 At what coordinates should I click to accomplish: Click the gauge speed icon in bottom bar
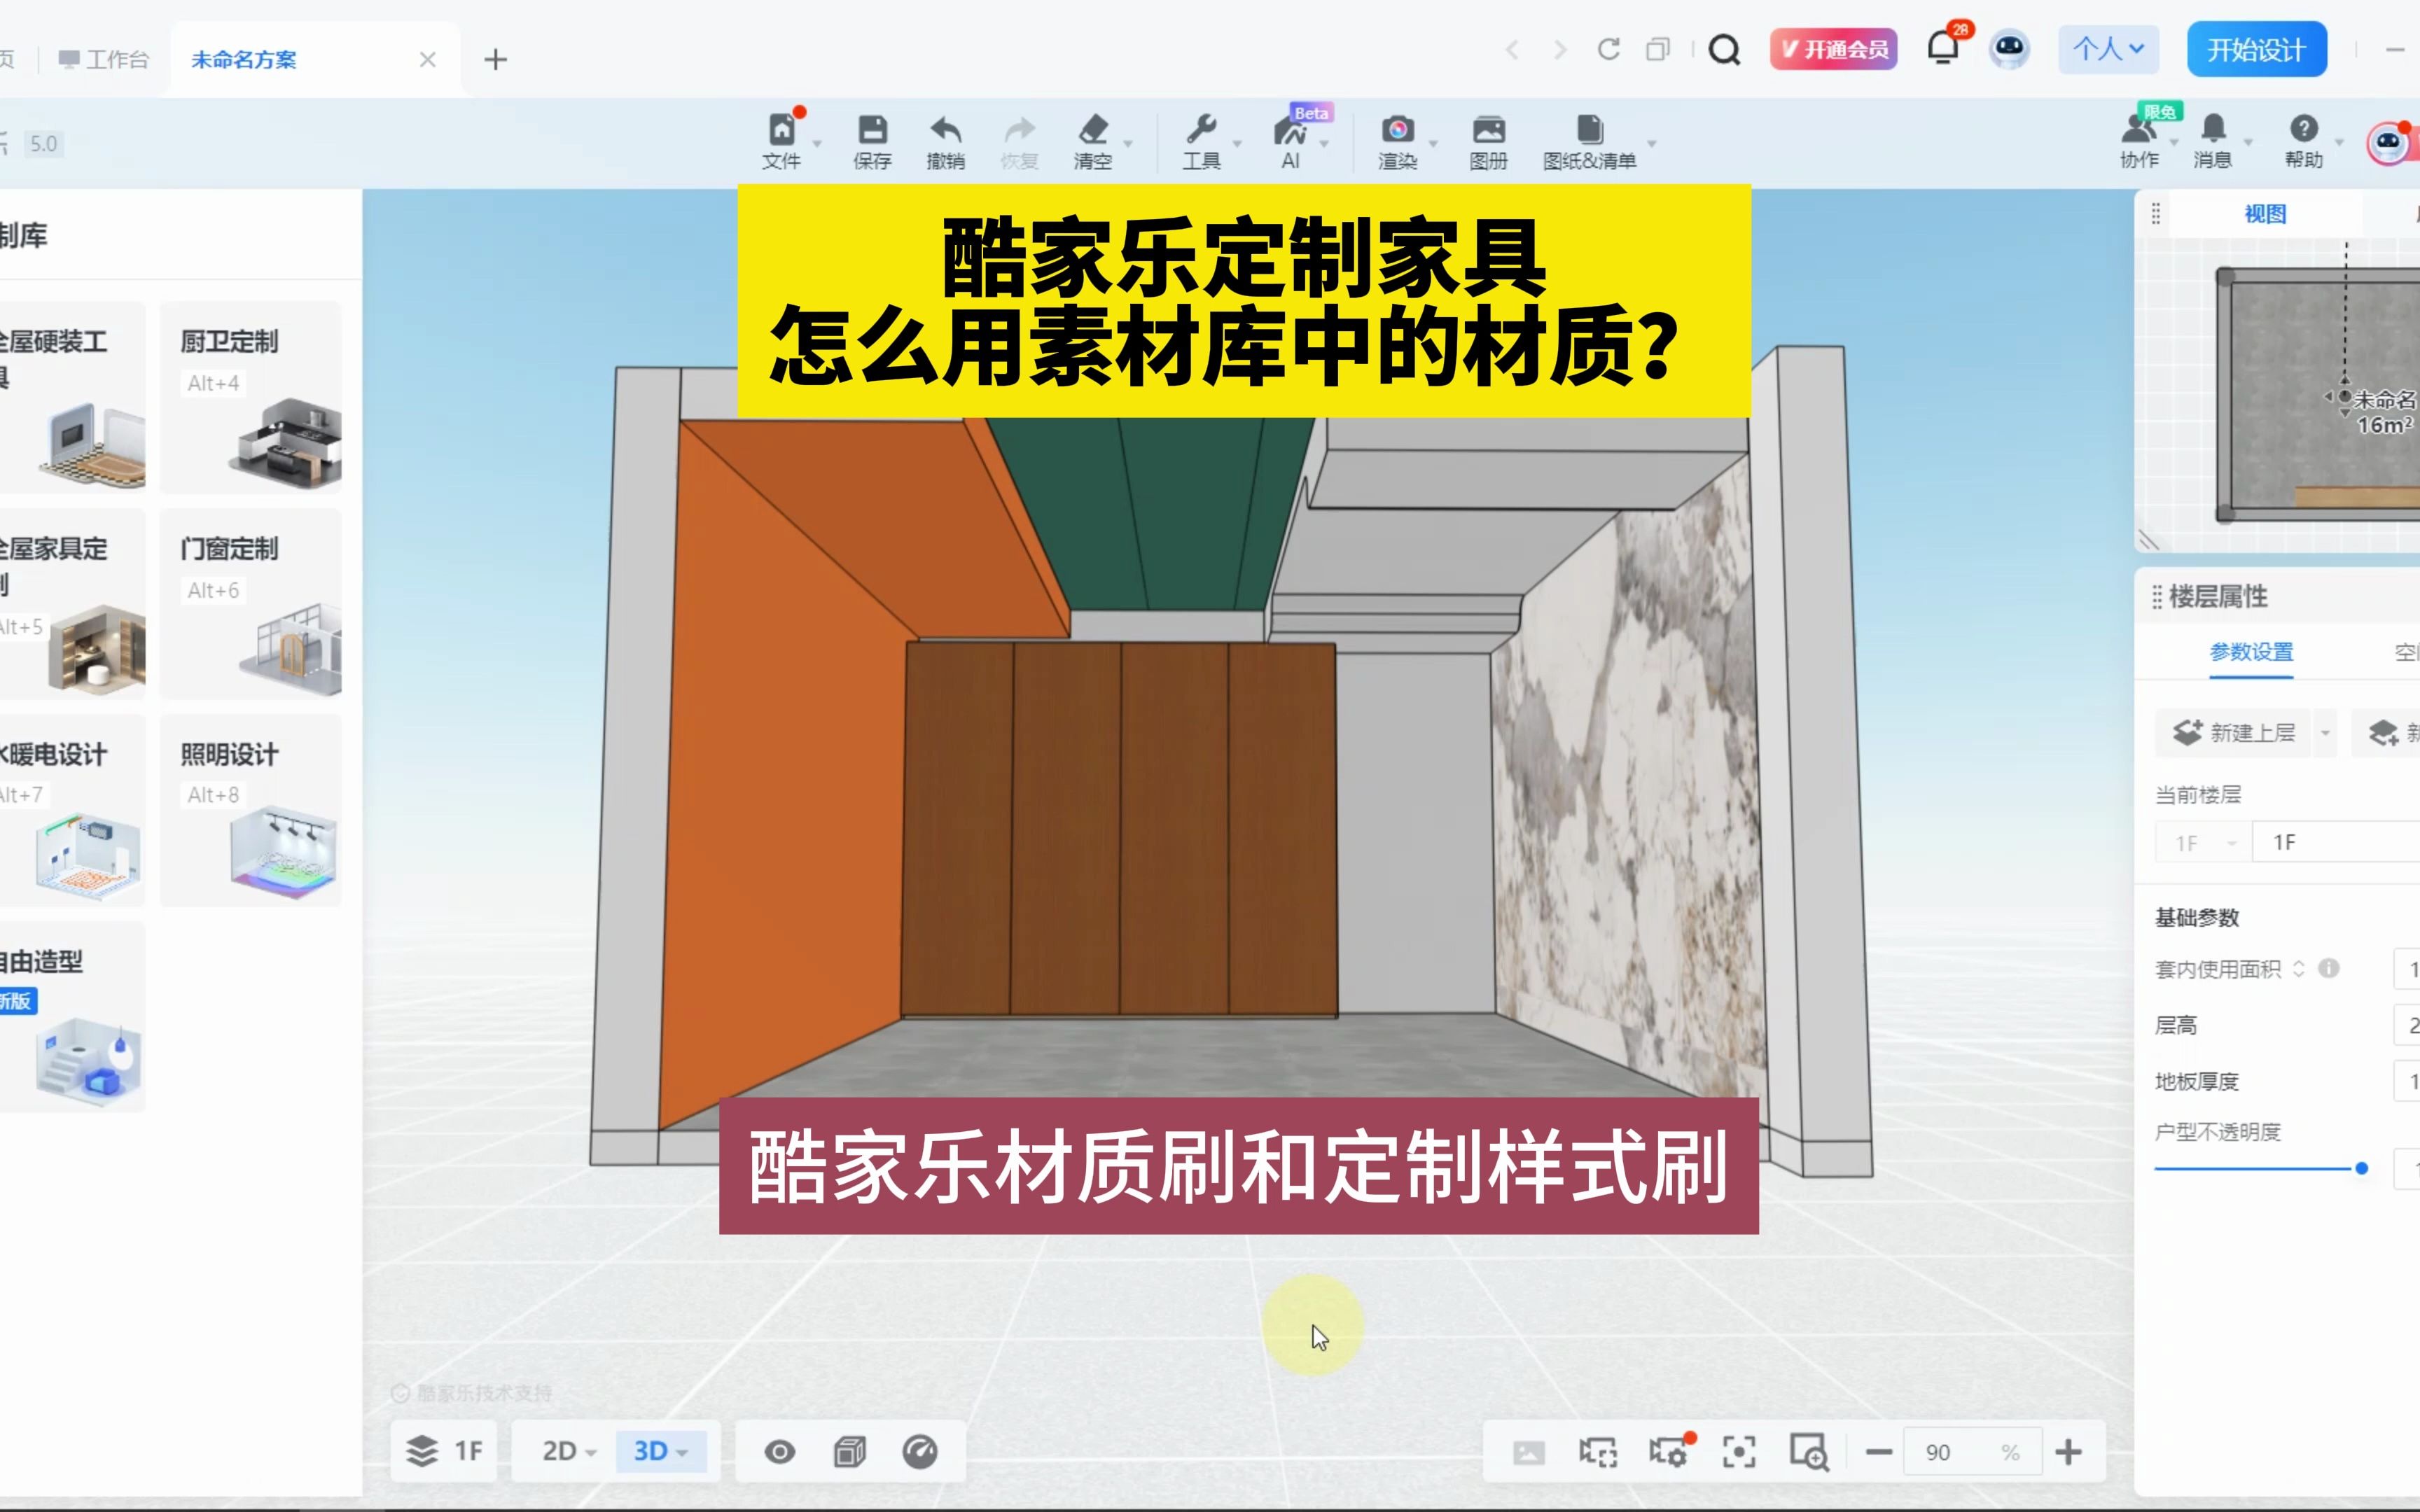pyautogui.click(x=920, y=1451)
